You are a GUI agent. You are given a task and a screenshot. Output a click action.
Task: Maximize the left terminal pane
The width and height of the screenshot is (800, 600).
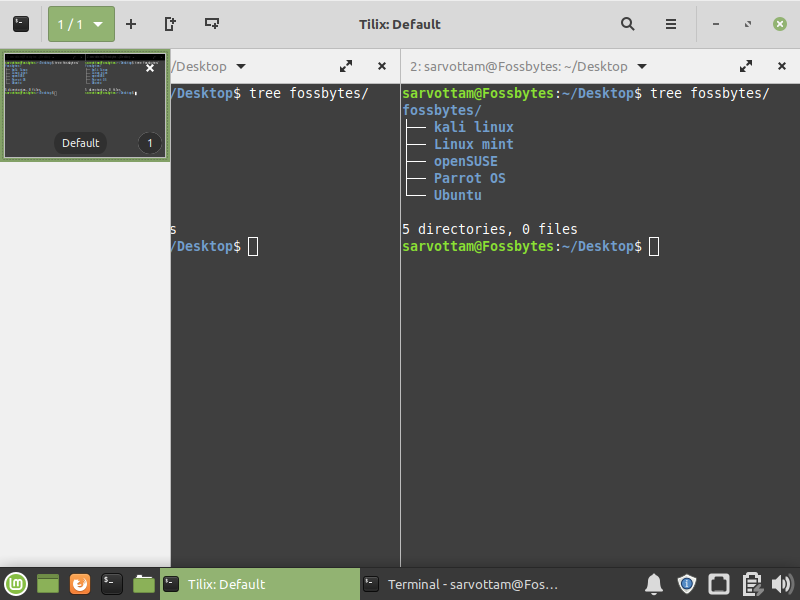click(346, 66)
